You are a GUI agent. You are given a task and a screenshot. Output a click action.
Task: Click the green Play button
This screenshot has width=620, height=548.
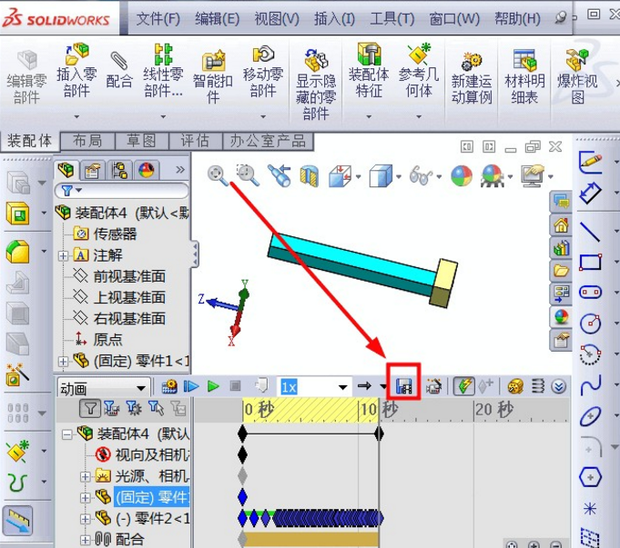point(213,386)
